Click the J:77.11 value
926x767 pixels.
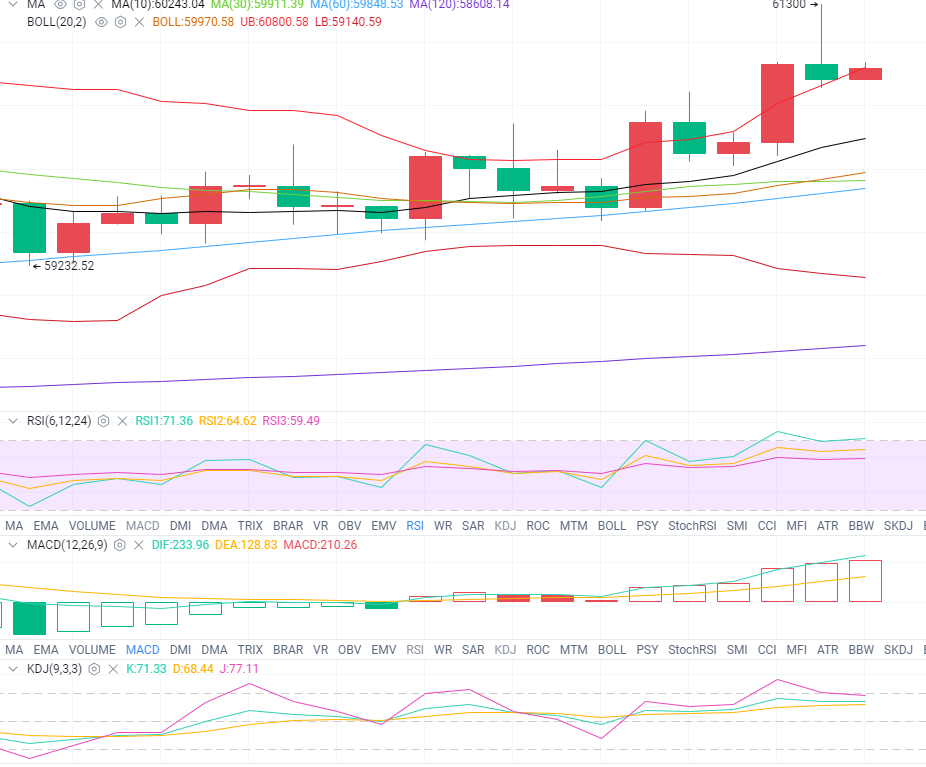click(239, 669)
